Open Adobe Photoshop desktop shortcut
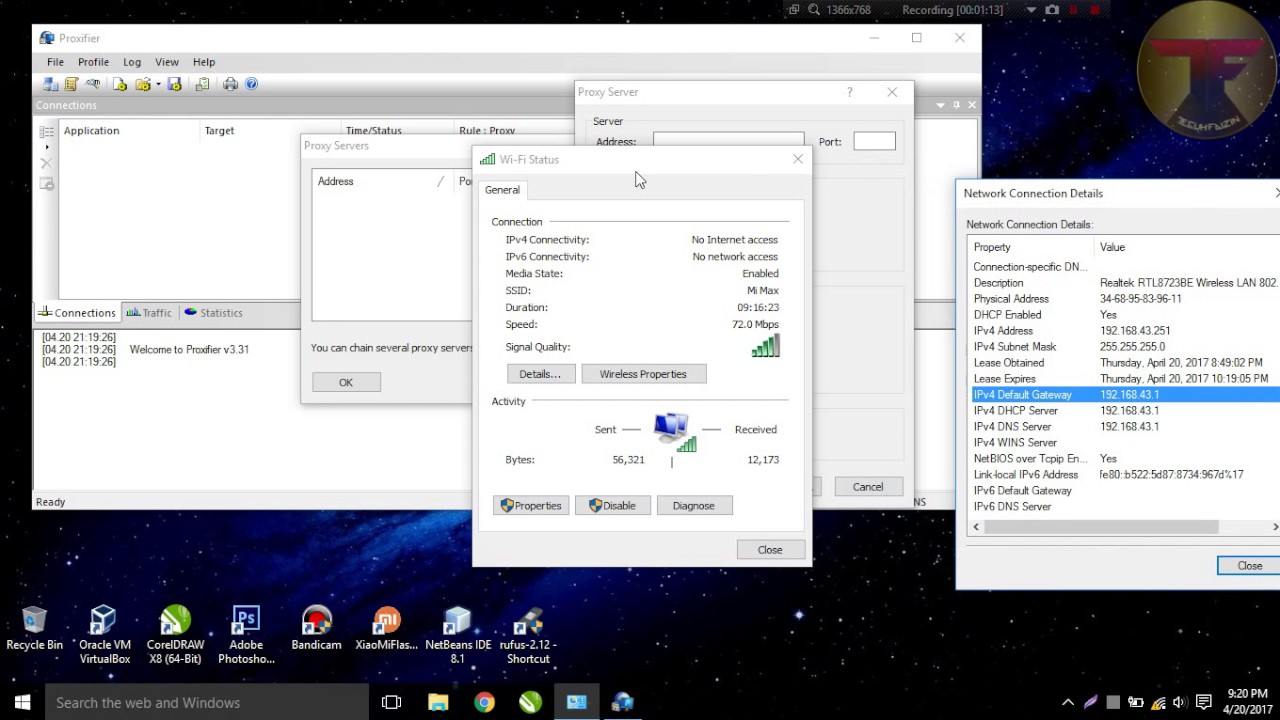Viewport: 1280px width, 720px height. tap(246, 635)
